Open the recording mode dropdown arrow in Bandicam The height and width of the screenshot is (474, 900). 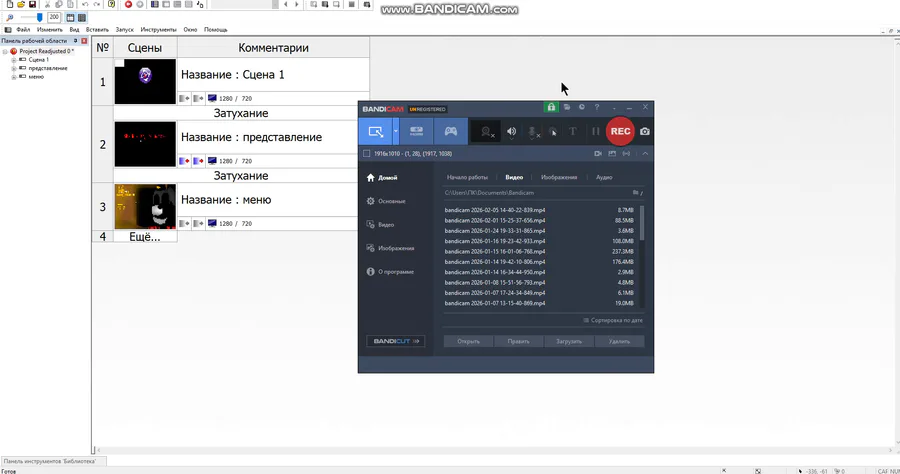pos(395,131)
